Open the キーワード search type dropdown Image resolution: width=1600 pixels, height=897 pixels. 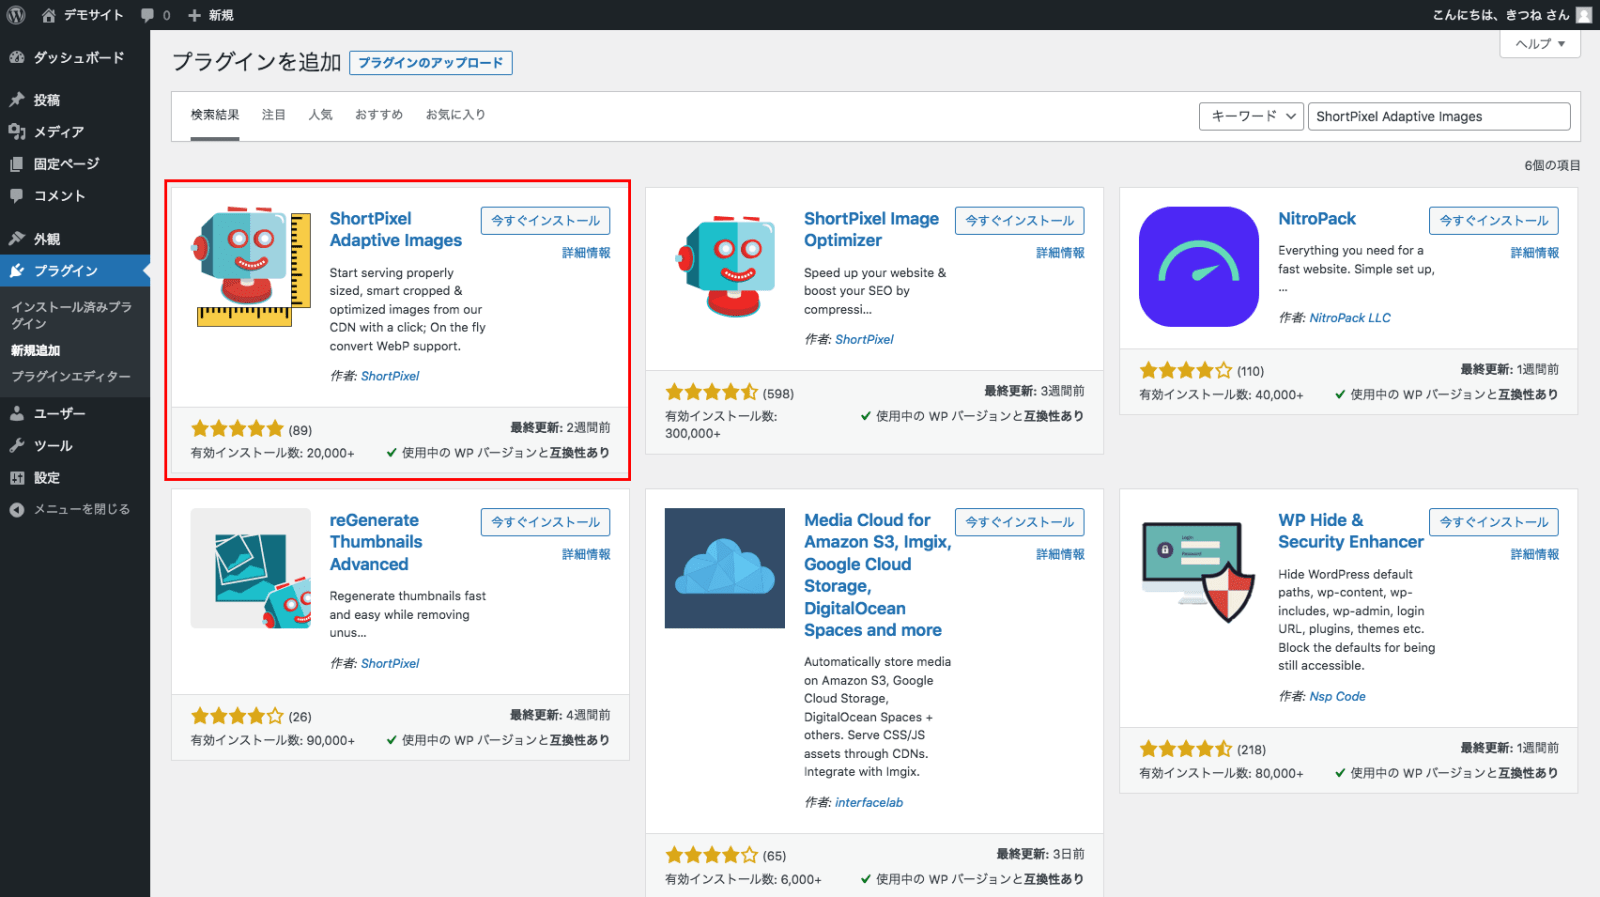tap(1251, 116)
